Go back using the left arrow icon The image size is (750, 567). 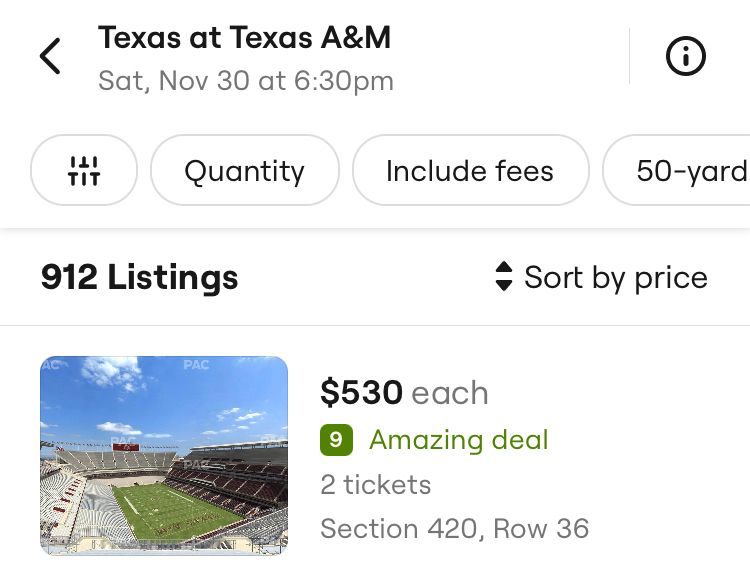(50, 57)
